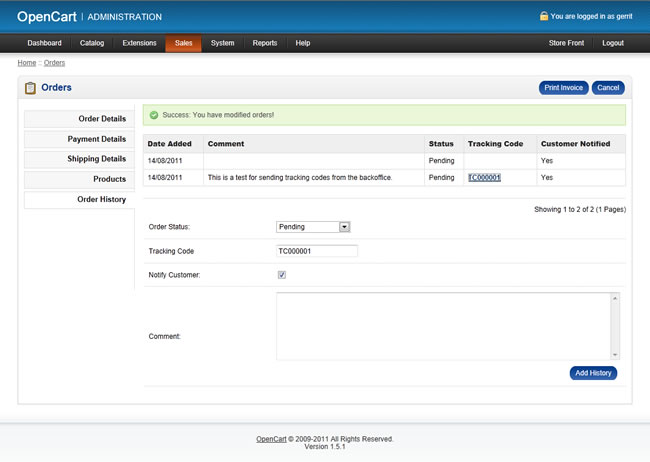
Task: Click the green success checkmark icon
Action: click(154, 115)
